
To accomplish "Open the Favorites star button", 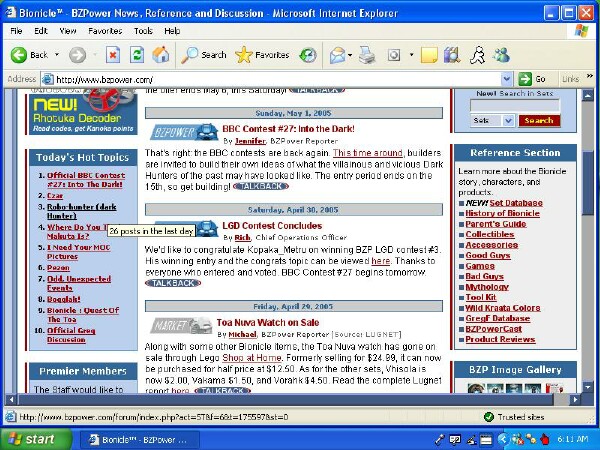I will click(262, 55).
